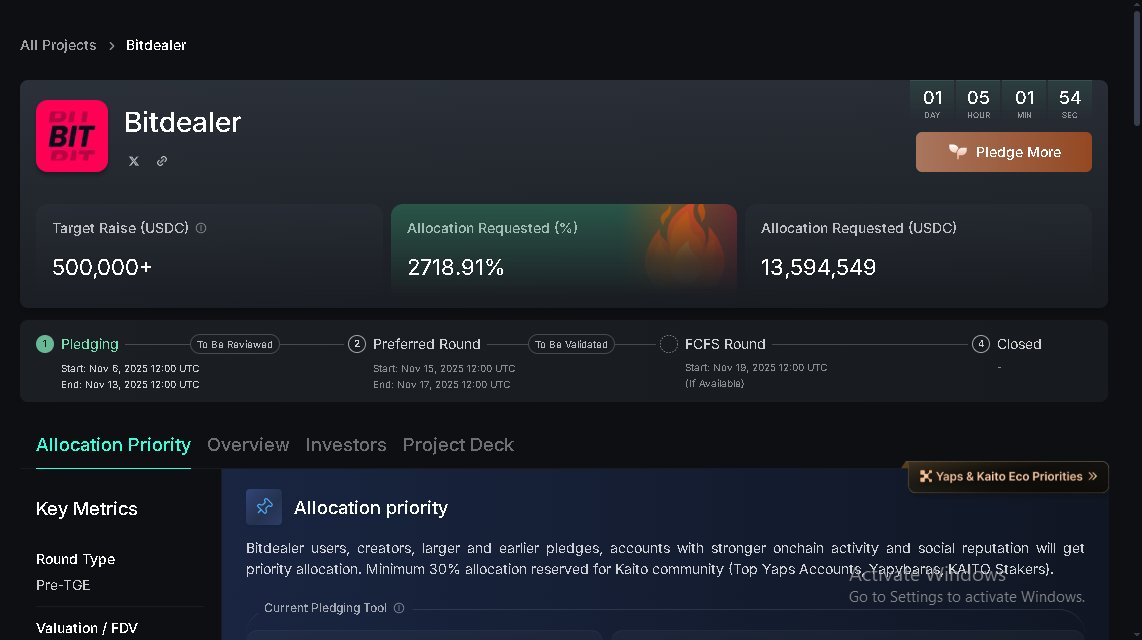Click the Key Metrics heading
Image resolution: width=1142 pixels, height=640 pixels.
pos(87,509)
